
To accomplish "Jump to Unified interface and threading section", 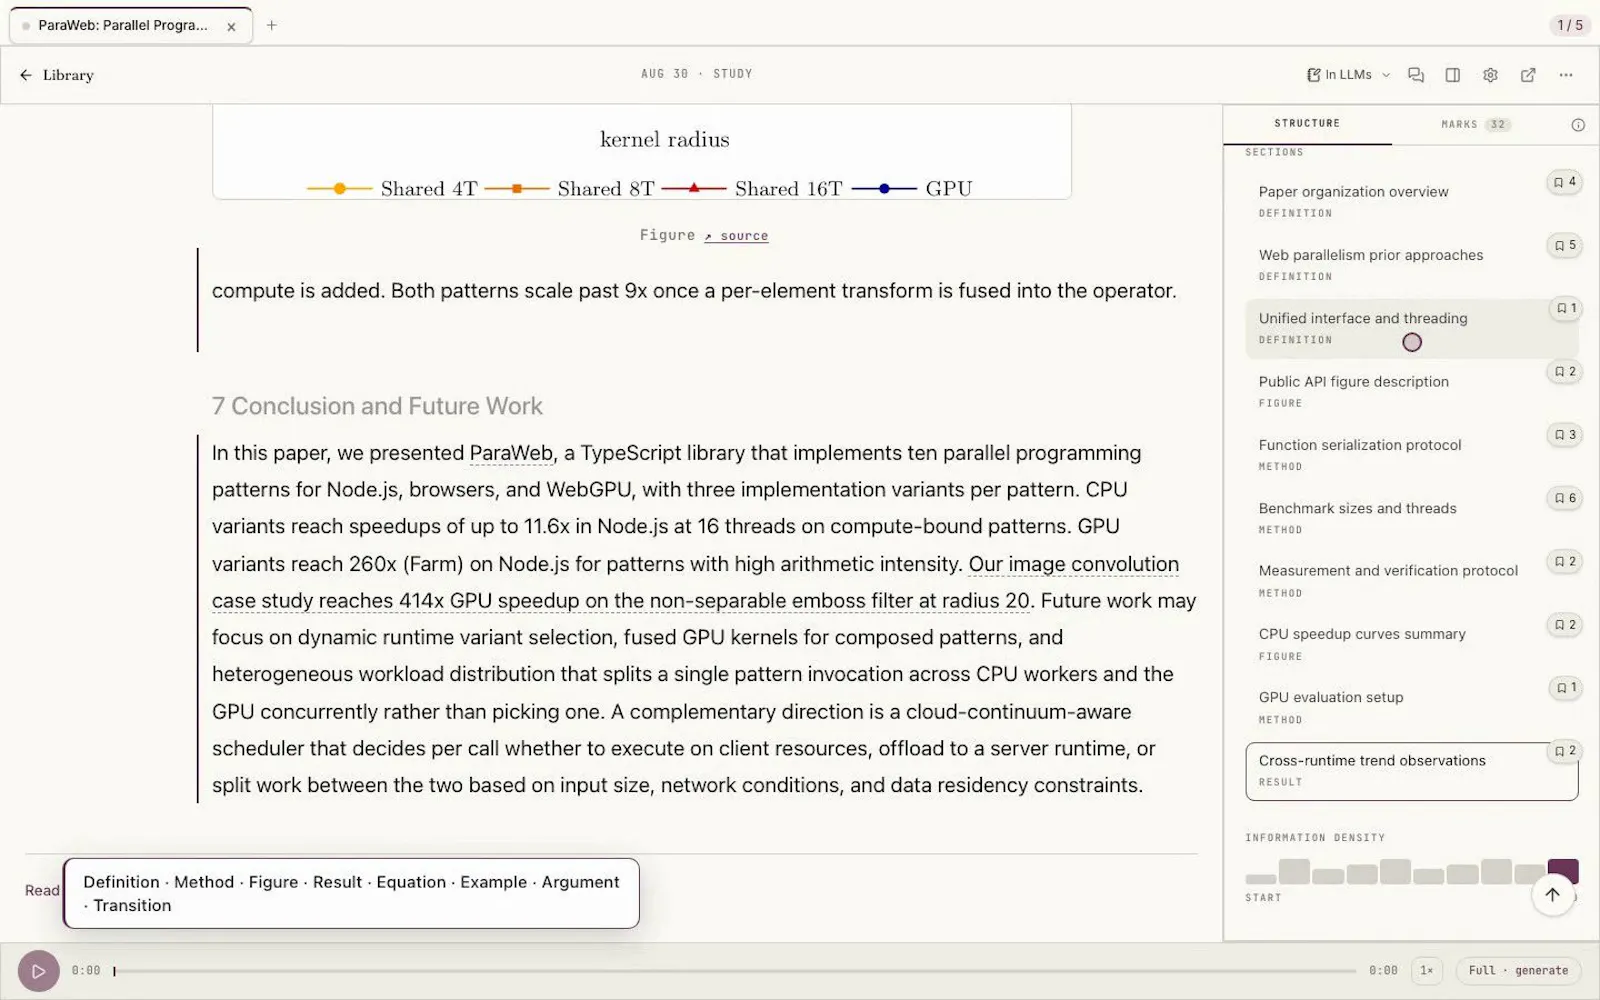I will click(1412, 328).
